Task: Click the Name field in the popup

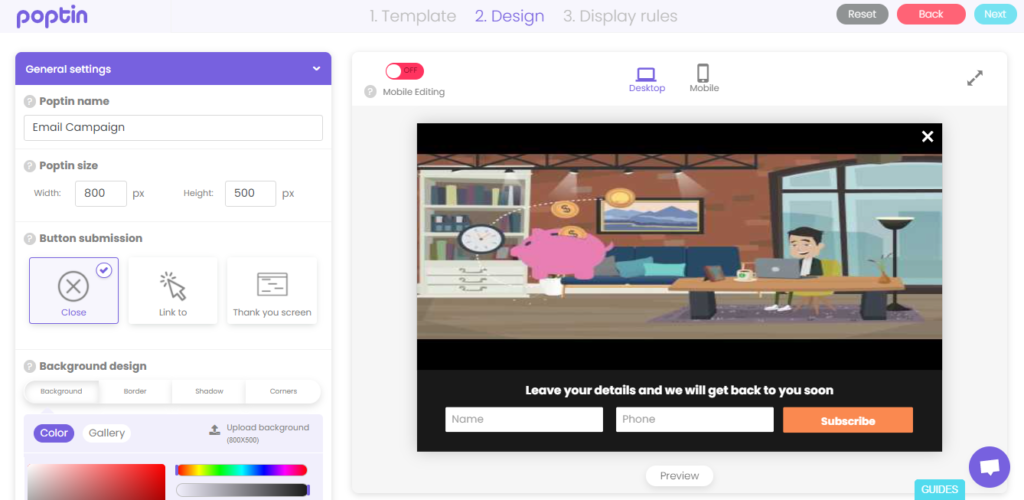Action: [x=524, y=419]
